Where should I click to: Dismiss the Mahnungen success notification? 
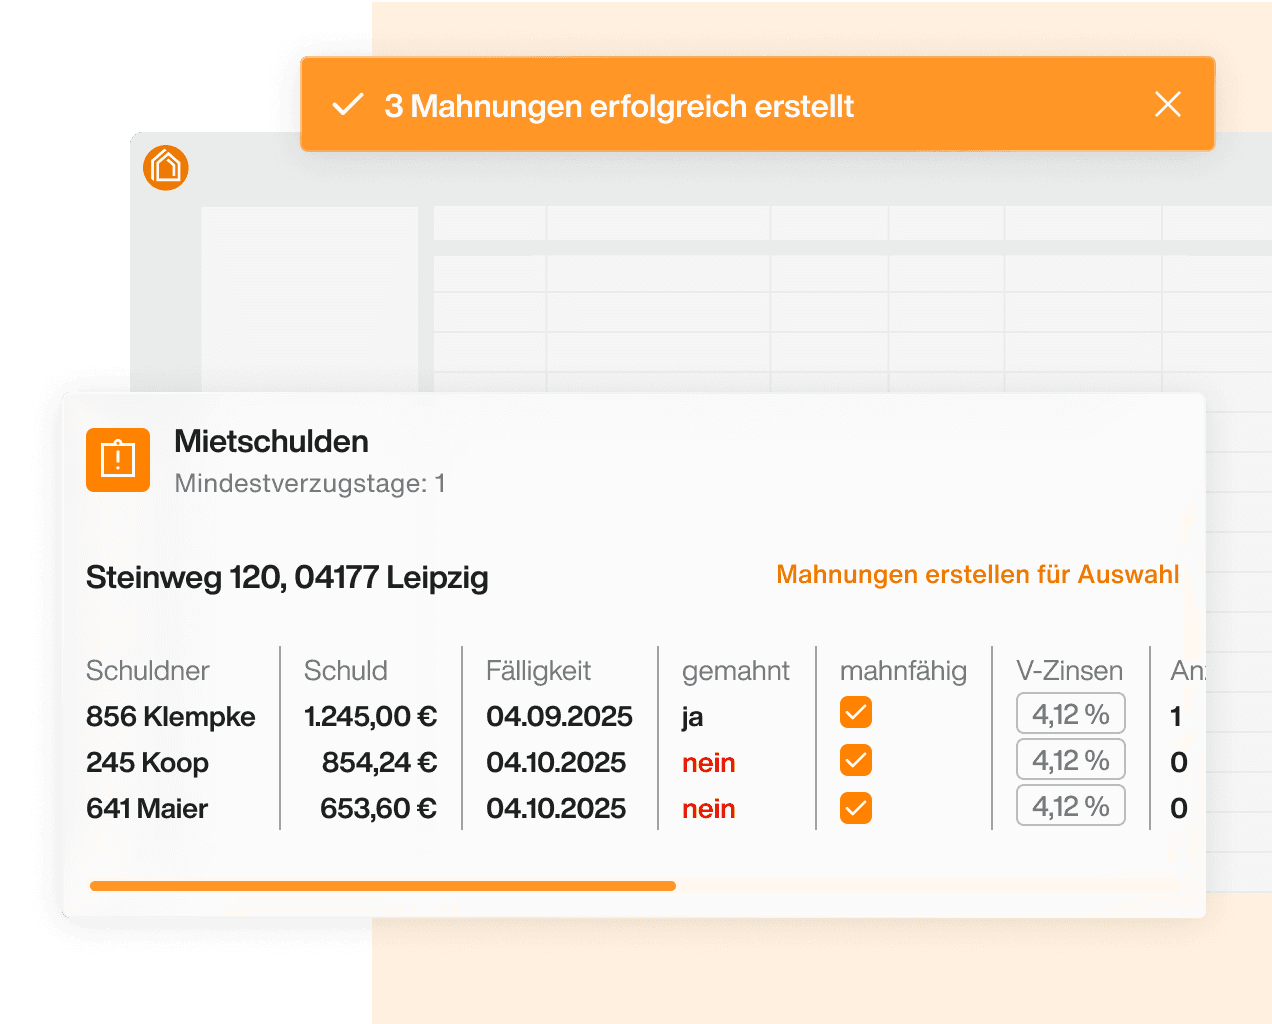click(1167, 104)
